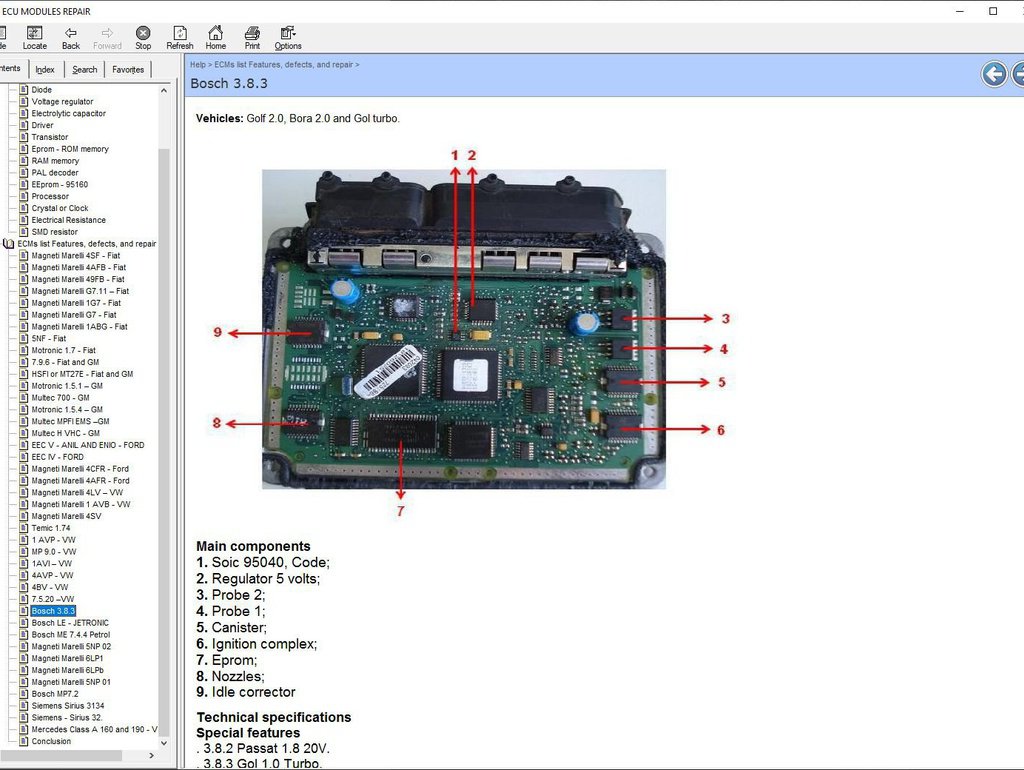Viewport: 1024px width, 770px height.
Task: Open Magneti Marelli 4AFB - Fiat
Action: 78,267
